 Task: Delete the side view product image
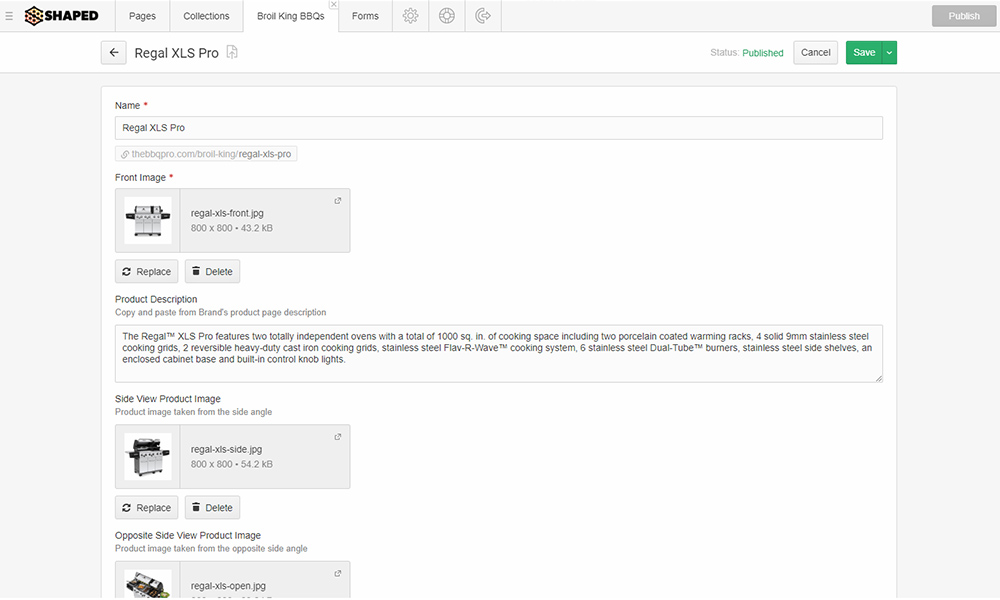pos(212,508)
